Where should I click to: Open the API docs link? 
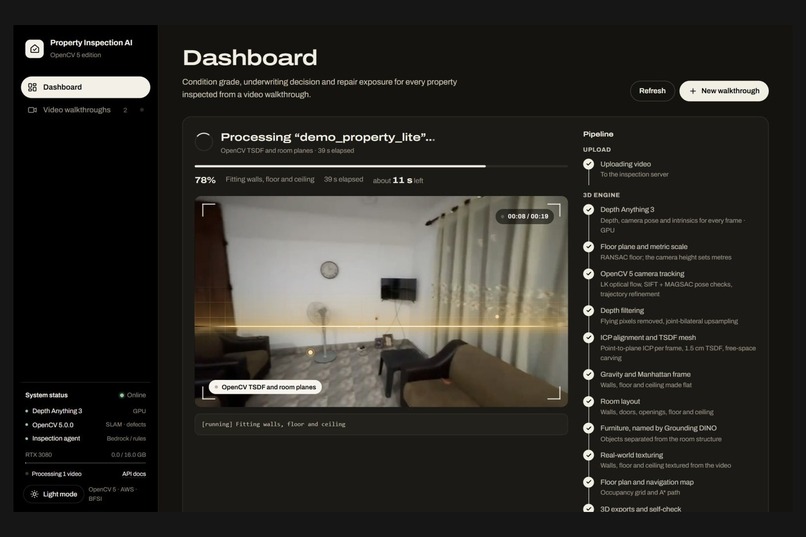(x=134, y=474)
